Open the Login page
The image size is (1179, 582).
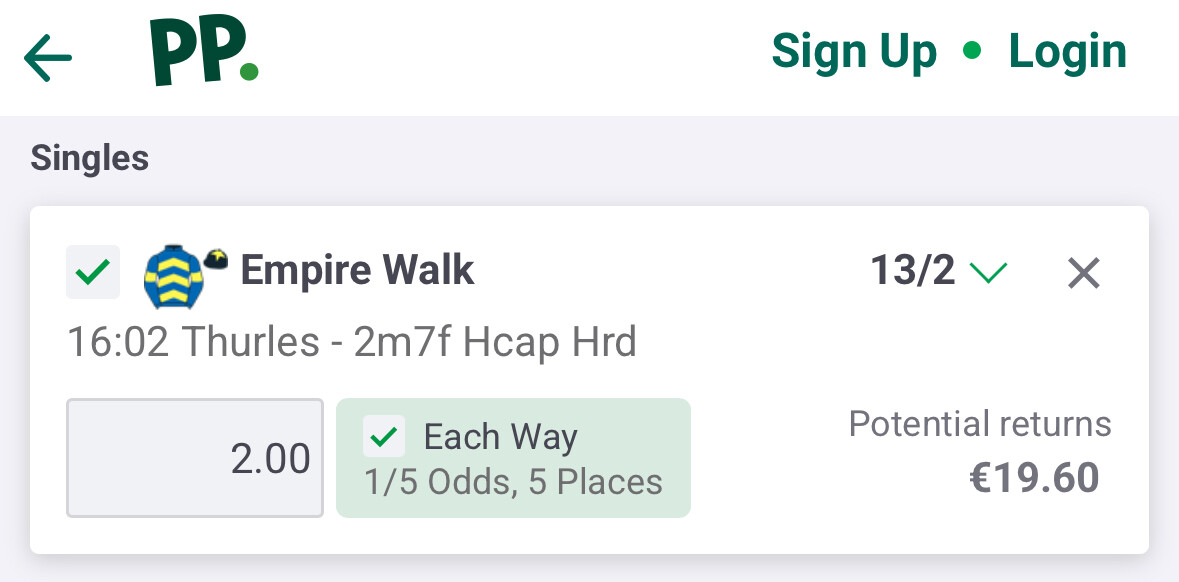[1067, 51]
